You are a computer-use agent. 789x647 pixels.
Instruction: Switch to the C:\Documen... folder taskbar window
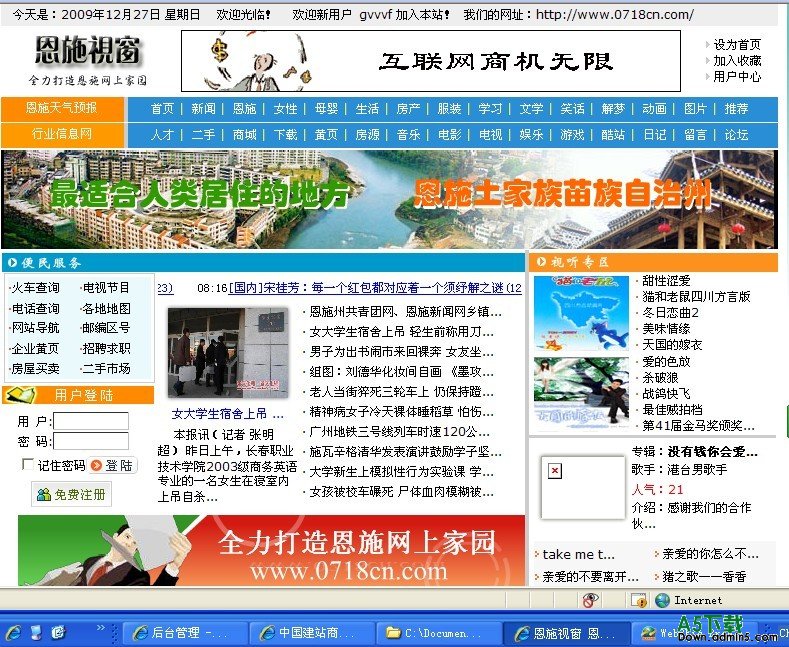[439, 632]
